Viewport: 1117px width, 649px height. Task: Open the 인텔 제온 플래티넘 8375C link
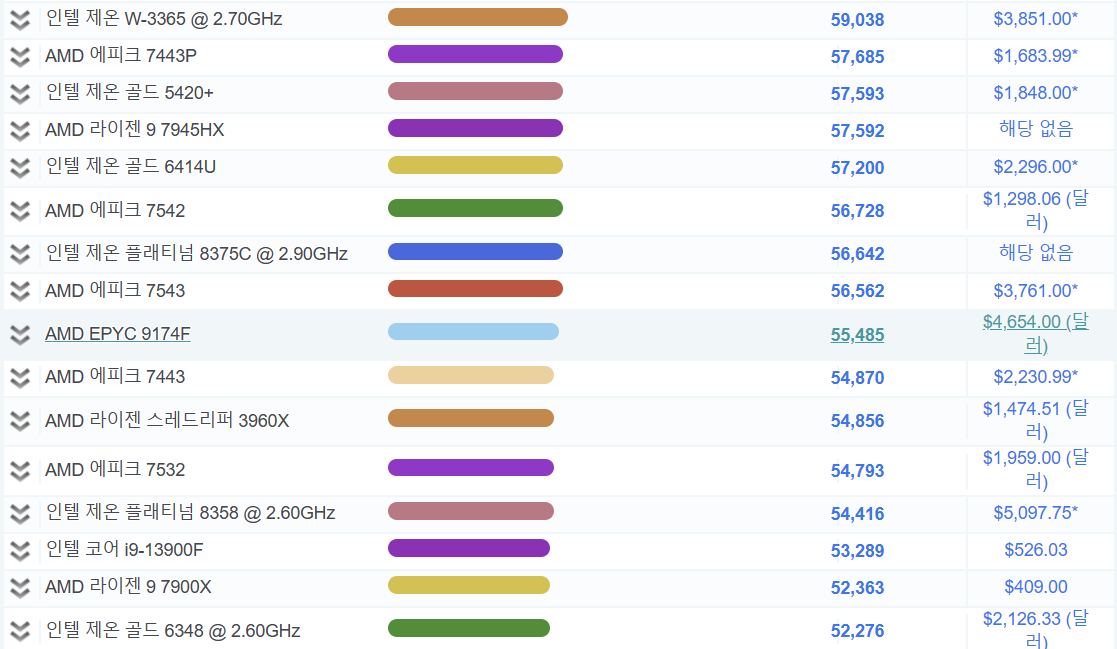[x=197, y=254]
